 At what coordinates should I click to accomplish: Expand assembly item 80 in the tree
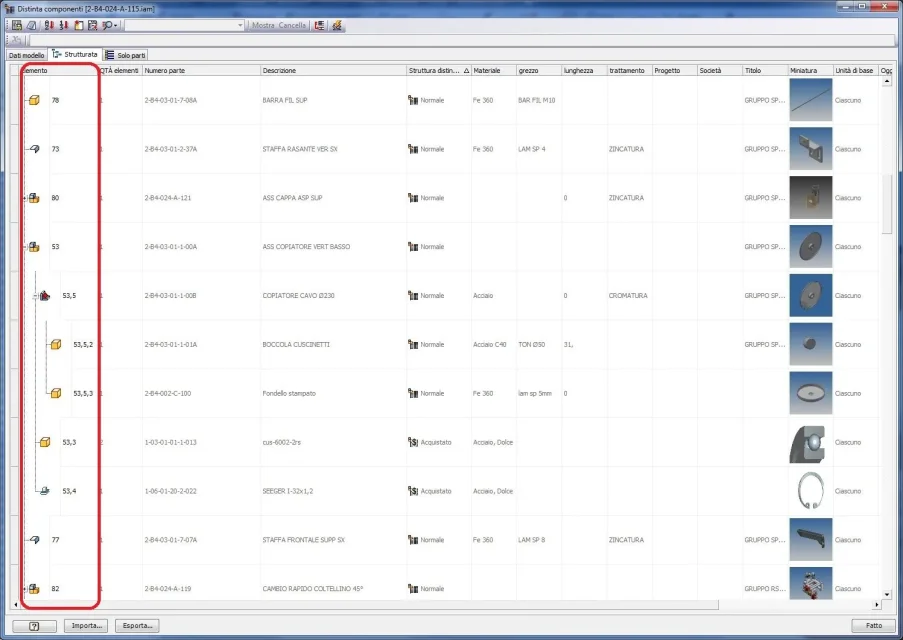click(x=24, y=199)
